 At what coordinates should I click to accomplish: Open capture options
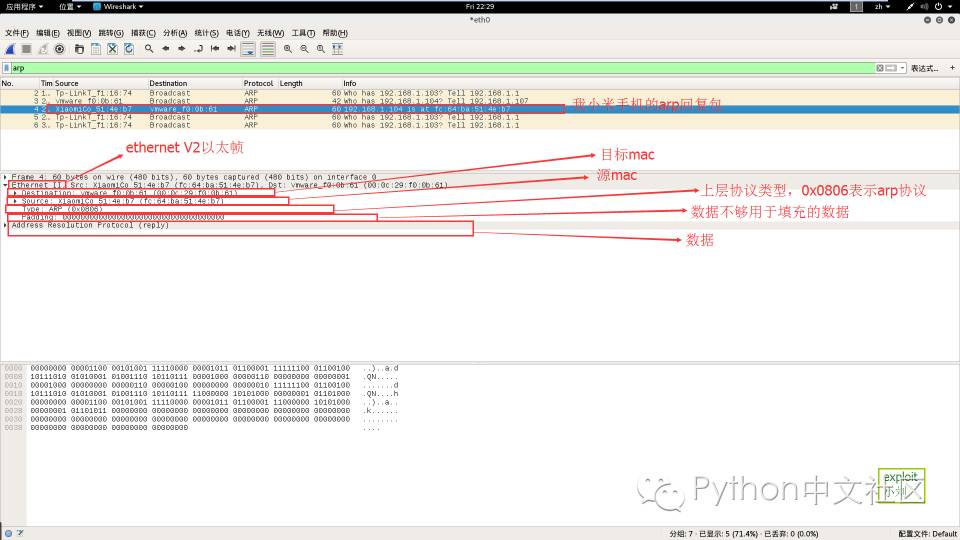pos(59,49)
